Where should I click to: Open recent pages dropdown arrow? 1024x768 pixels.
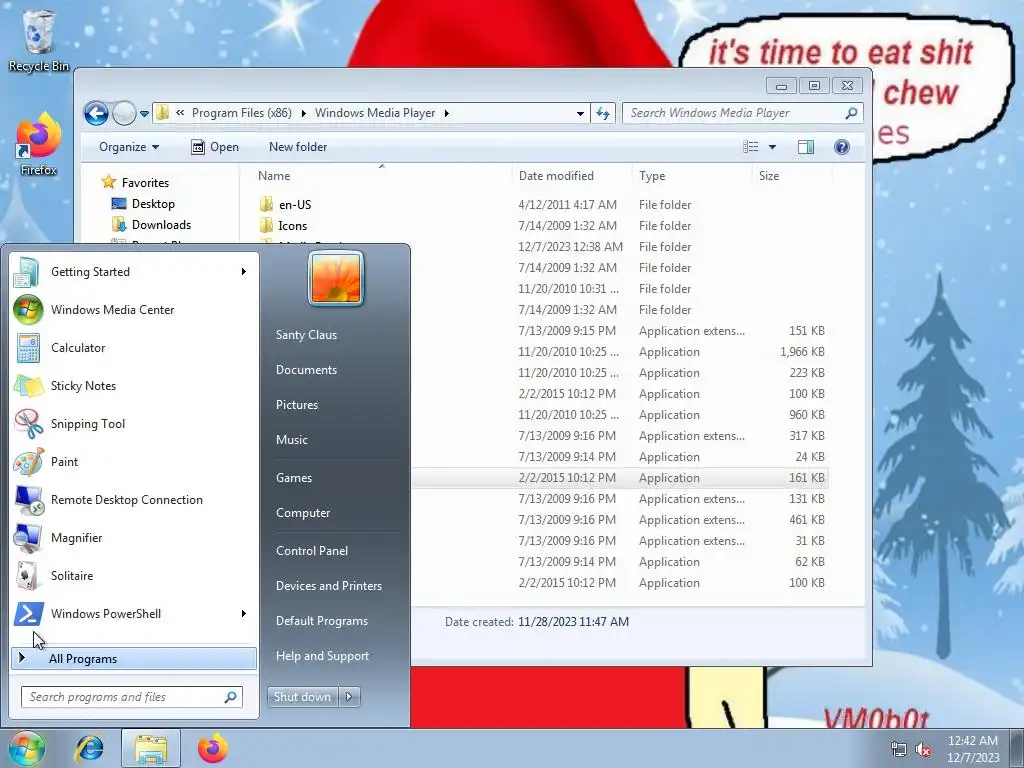tap(144, 114)
